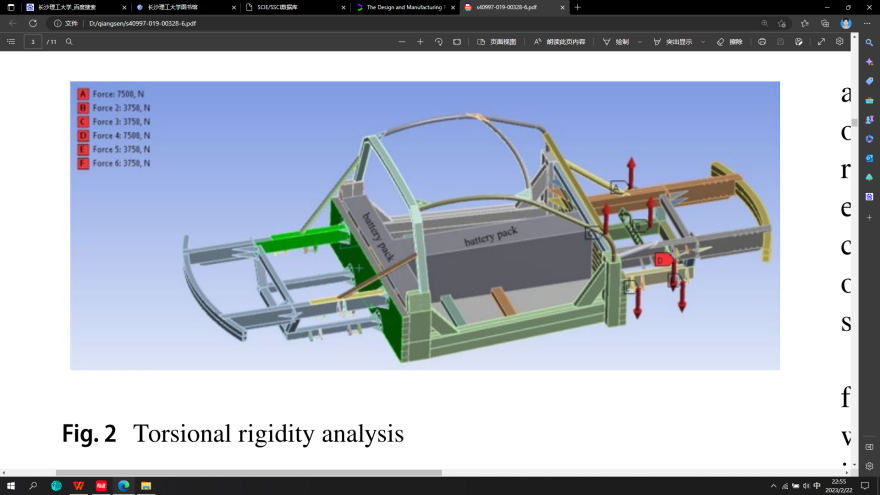This screenshot has height=495, width=880.
Task: Open Windows Start menu
Action: 11,485
